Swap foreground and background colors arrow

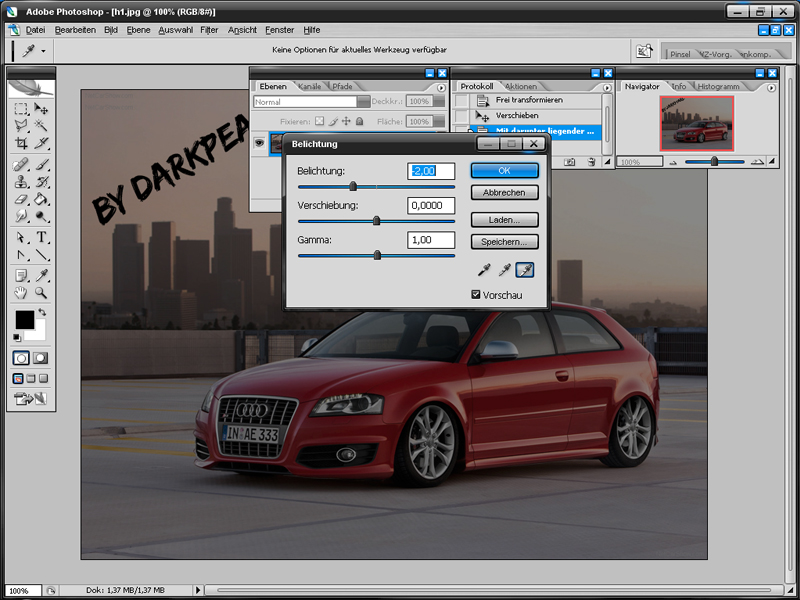(42, 314)
